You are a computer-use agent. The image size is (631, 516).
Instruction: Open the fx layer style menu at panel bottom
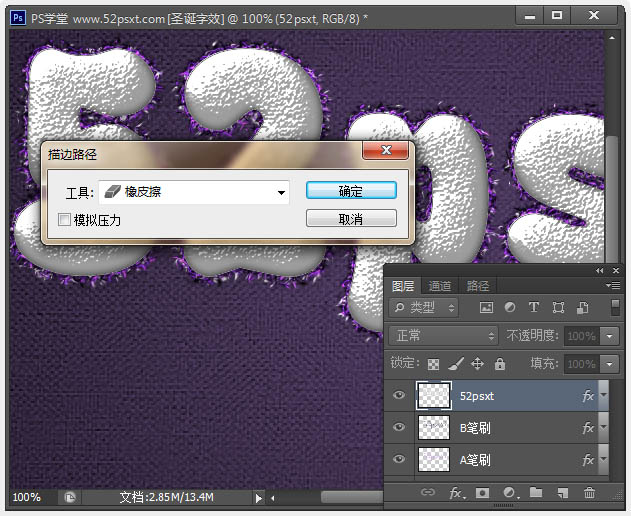point(455,493)
